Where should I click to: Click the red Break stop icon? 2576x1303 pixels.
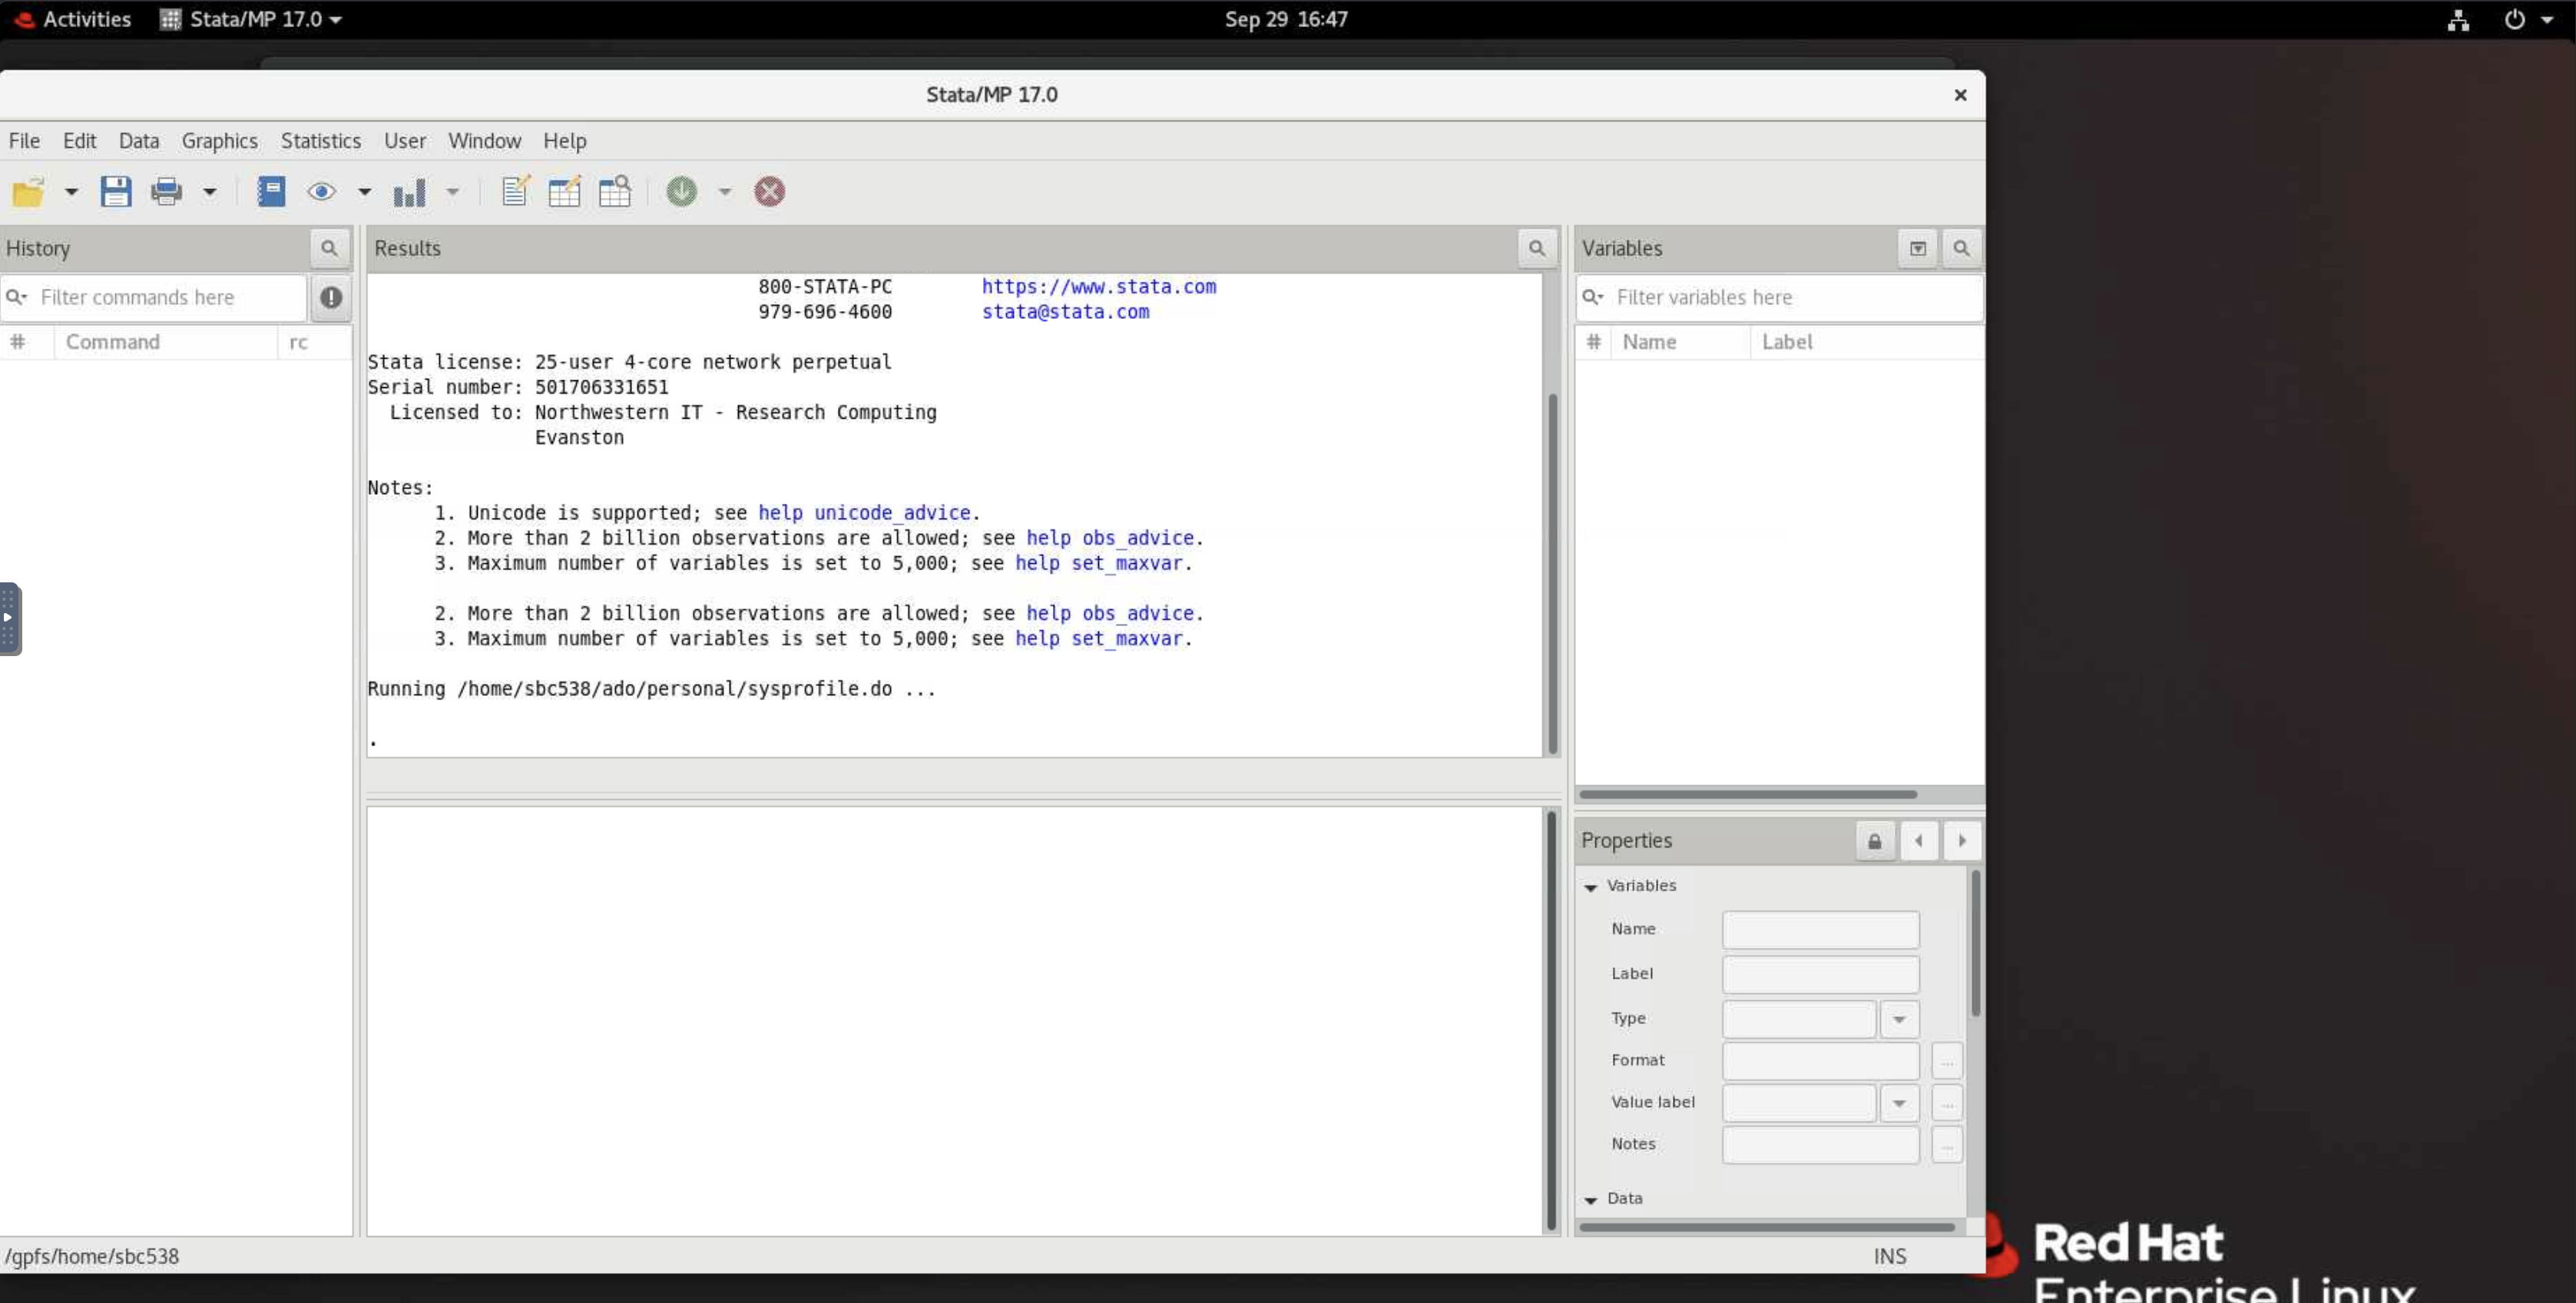click(769, 191)
